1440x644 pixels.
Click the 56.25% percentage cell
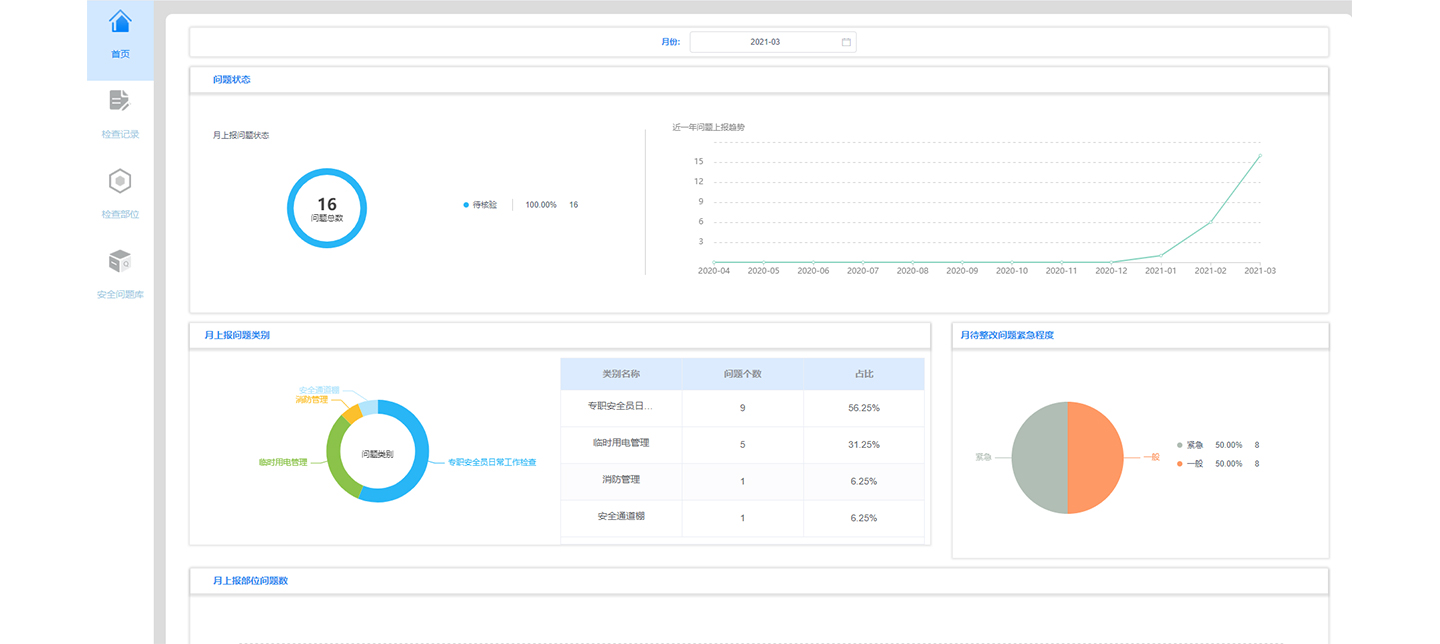tap(864, 408)
